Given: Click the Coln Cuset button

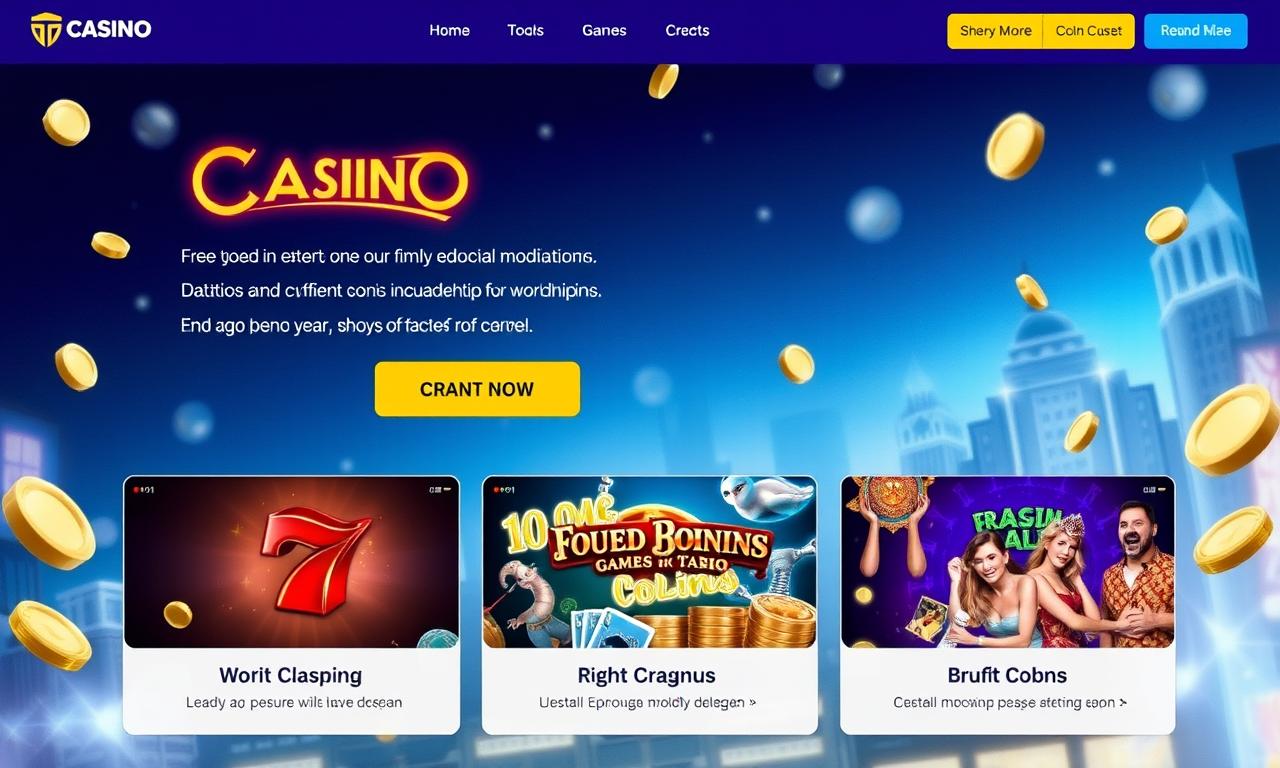Looking at the screenshot, I should point(1089,31).
